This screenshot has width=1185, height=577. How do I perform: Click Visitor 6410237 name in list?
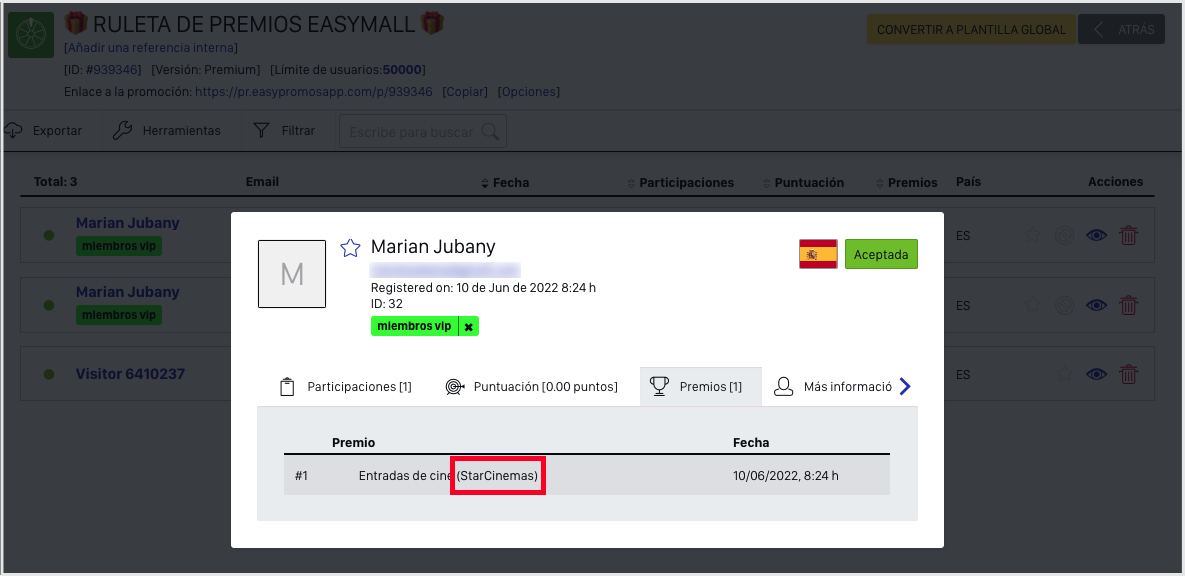click(x=130, y=374)
